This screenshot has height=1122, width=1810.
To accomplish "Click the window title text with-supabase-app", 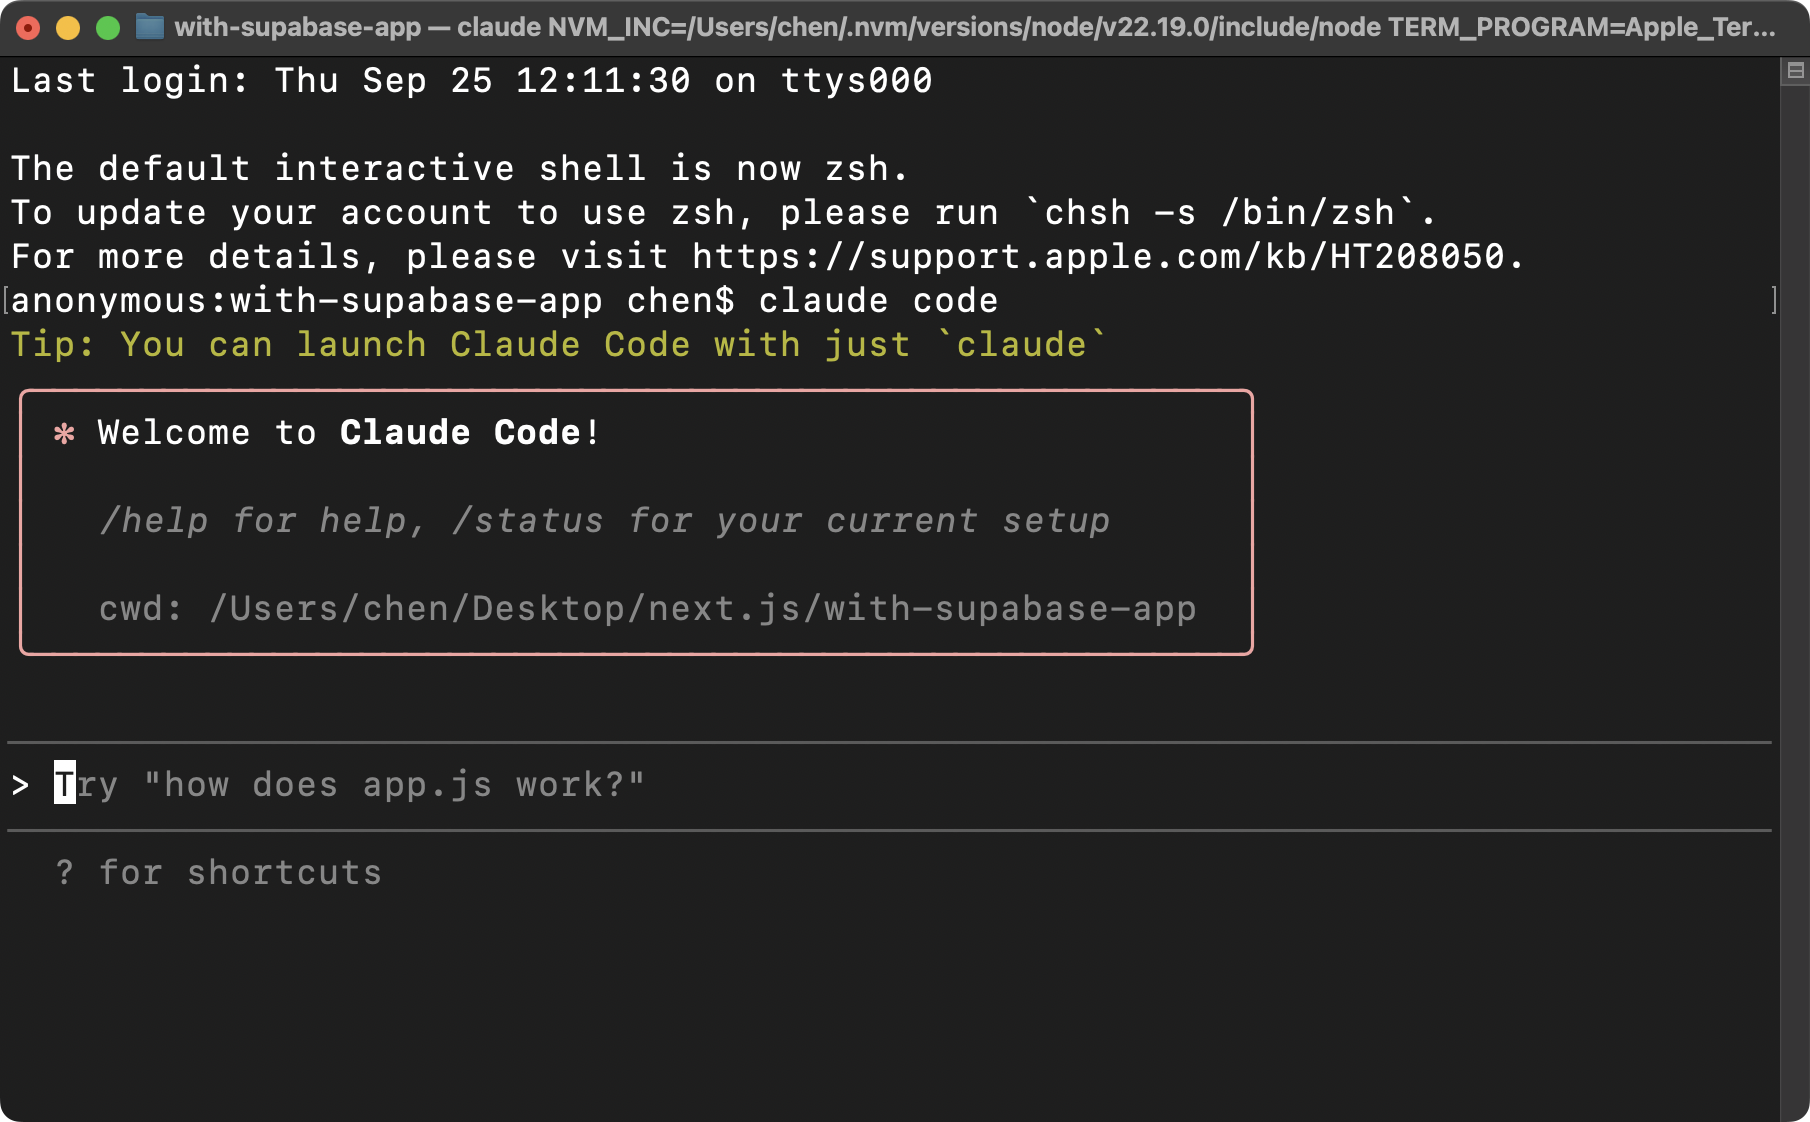I will coord(297,27).
